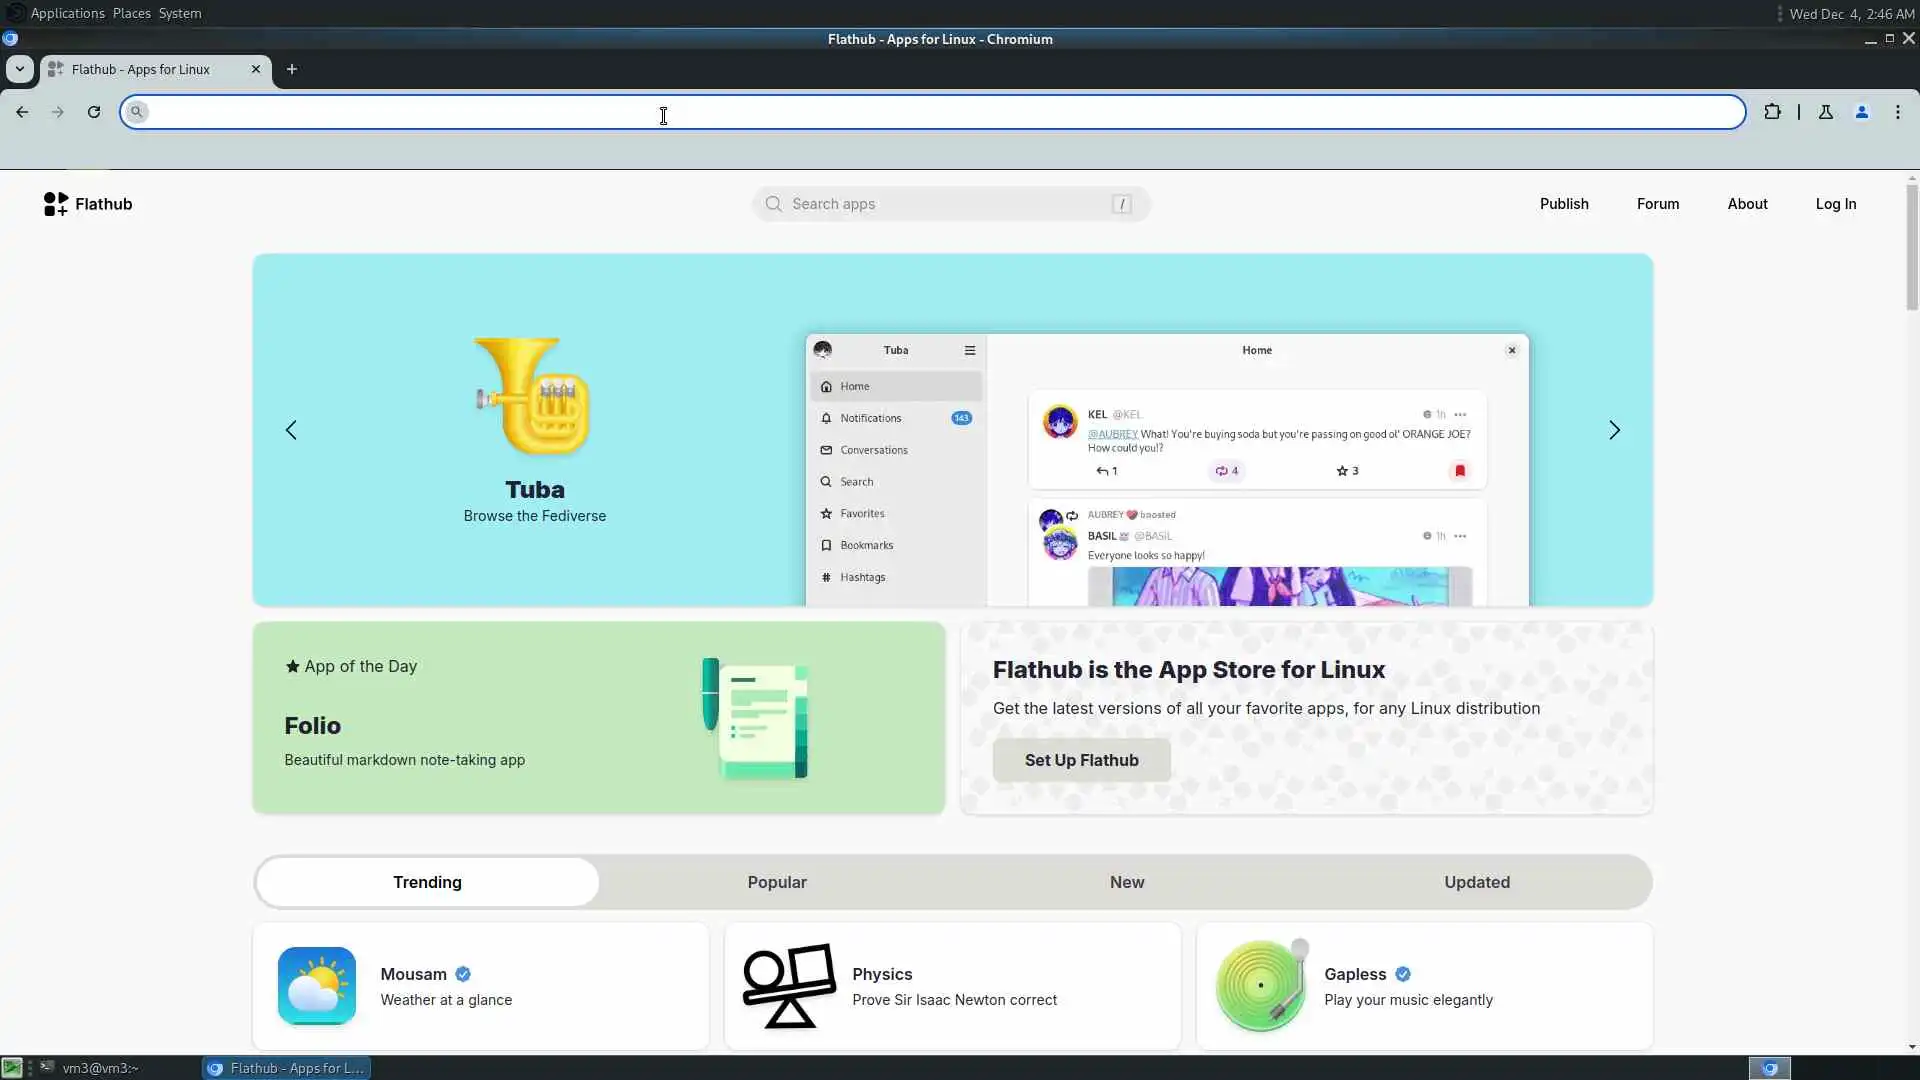1920x1080 pixels.
Task: Open the Chromium three-dot menu
Action: [1897, 112]
